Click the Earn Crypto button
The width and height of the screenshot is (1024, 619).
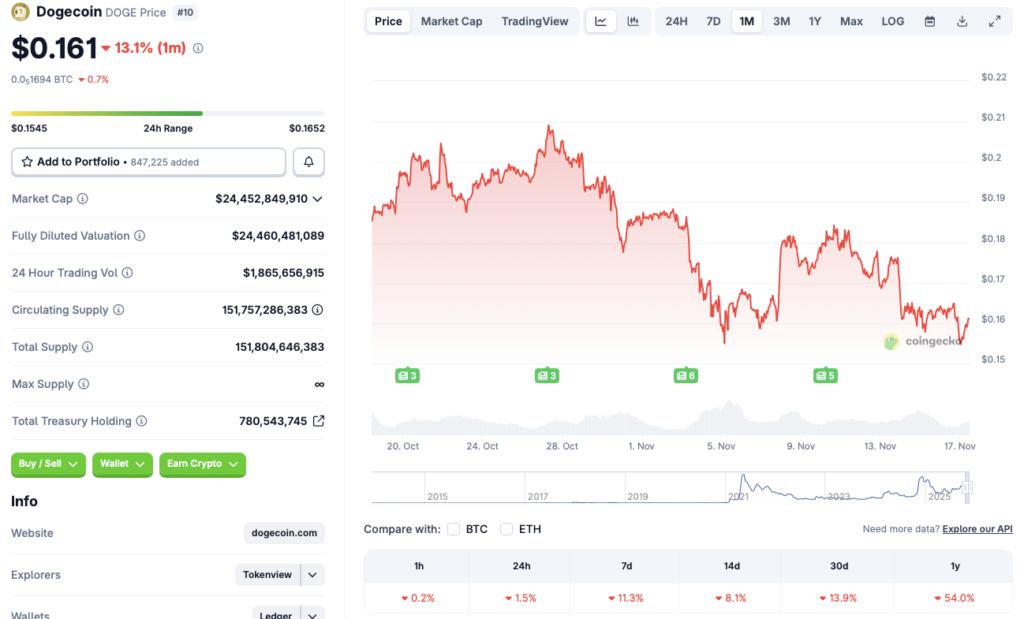[x=202, y=465]
